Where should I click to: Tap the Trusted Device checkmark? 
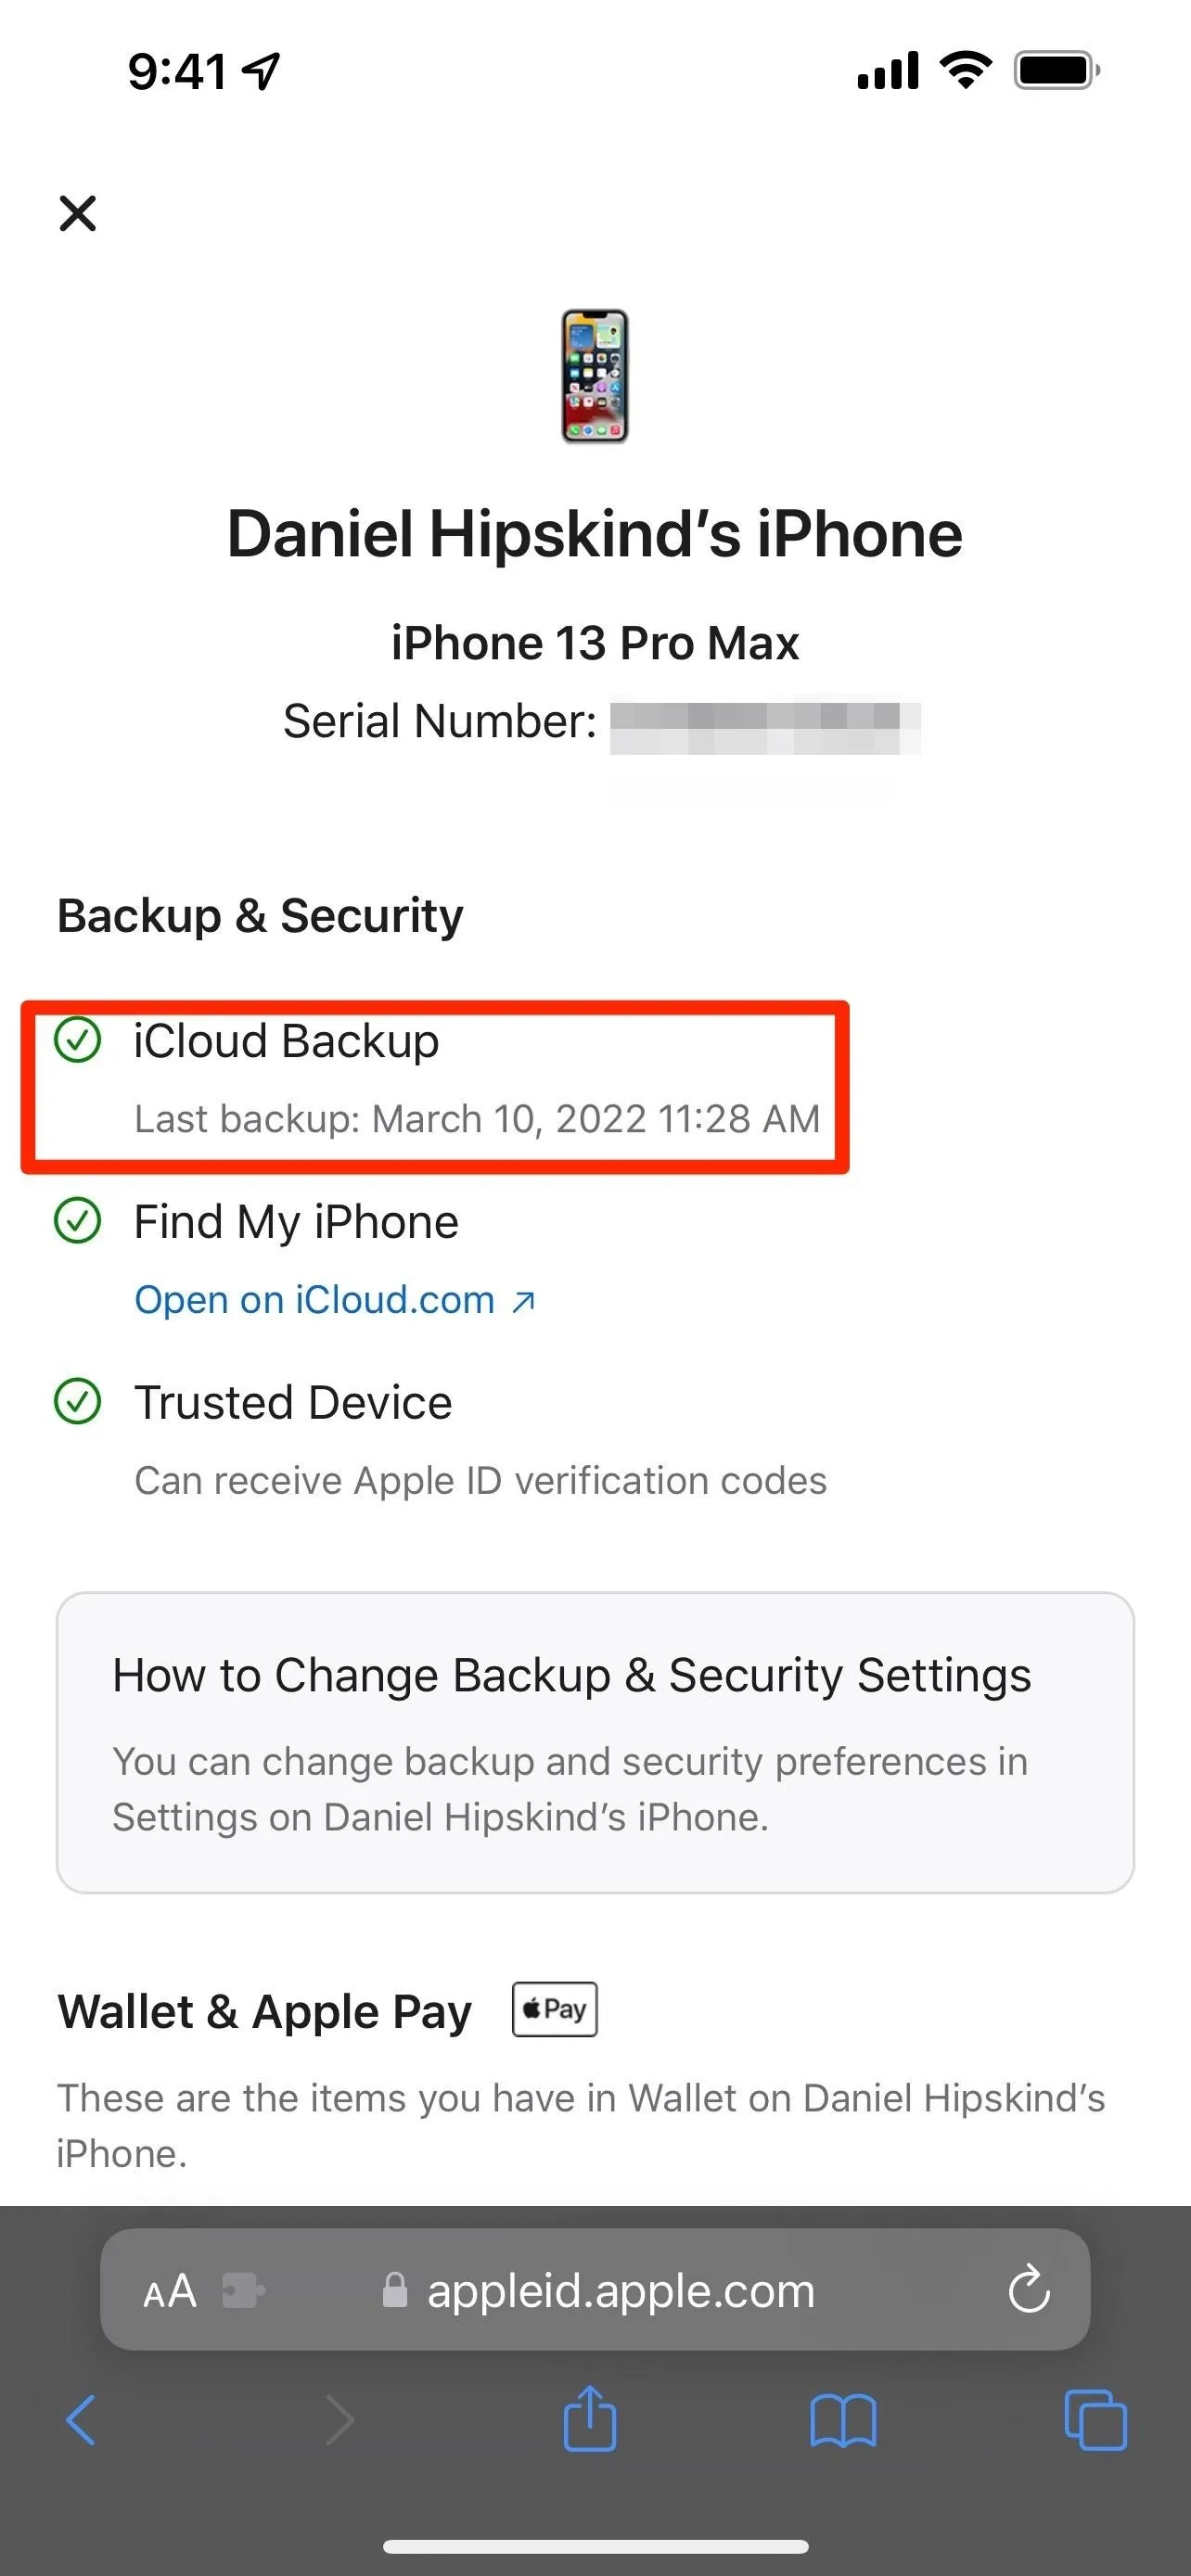(x=77, y=1401)
